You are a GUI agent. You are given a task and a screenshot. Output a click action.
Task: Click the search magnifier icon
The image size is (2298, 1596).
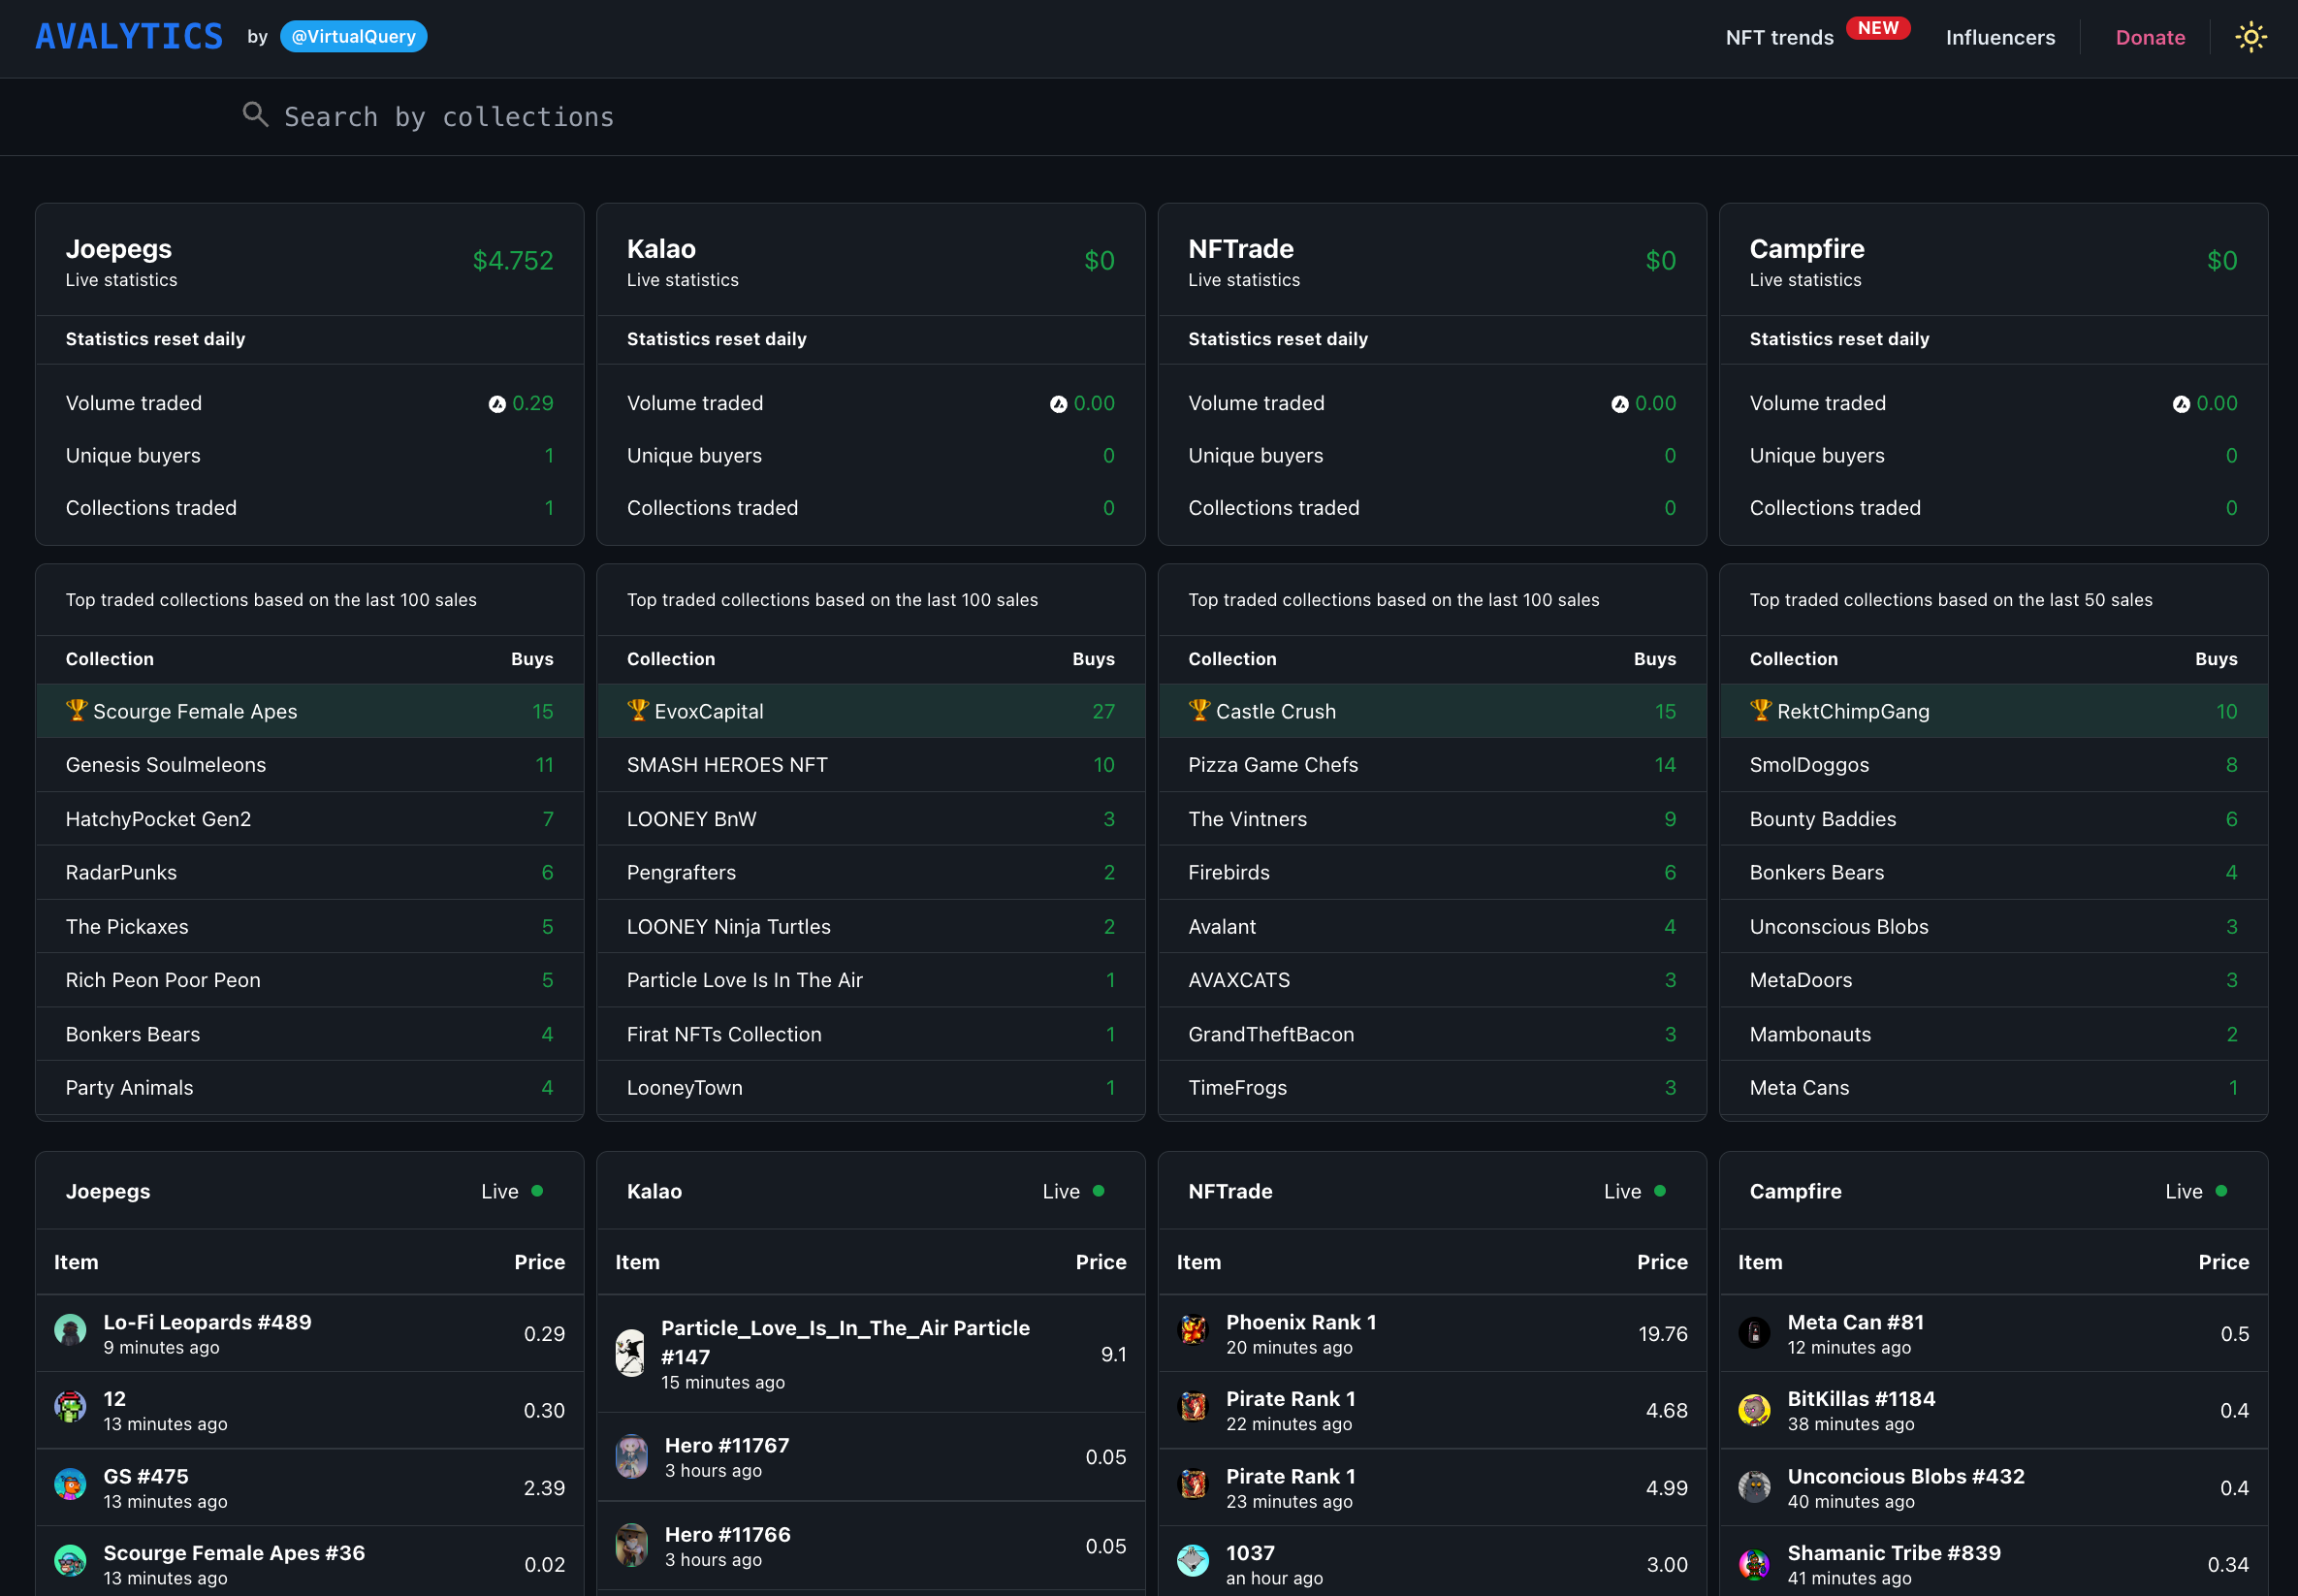(x=255, y=115)
